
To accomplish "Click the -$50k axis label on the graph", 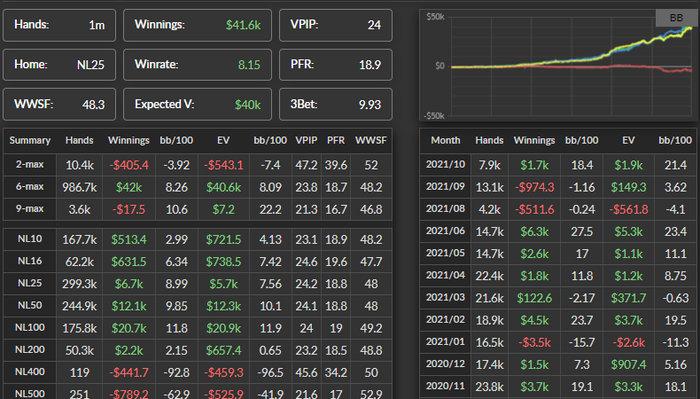I will 434,116.
